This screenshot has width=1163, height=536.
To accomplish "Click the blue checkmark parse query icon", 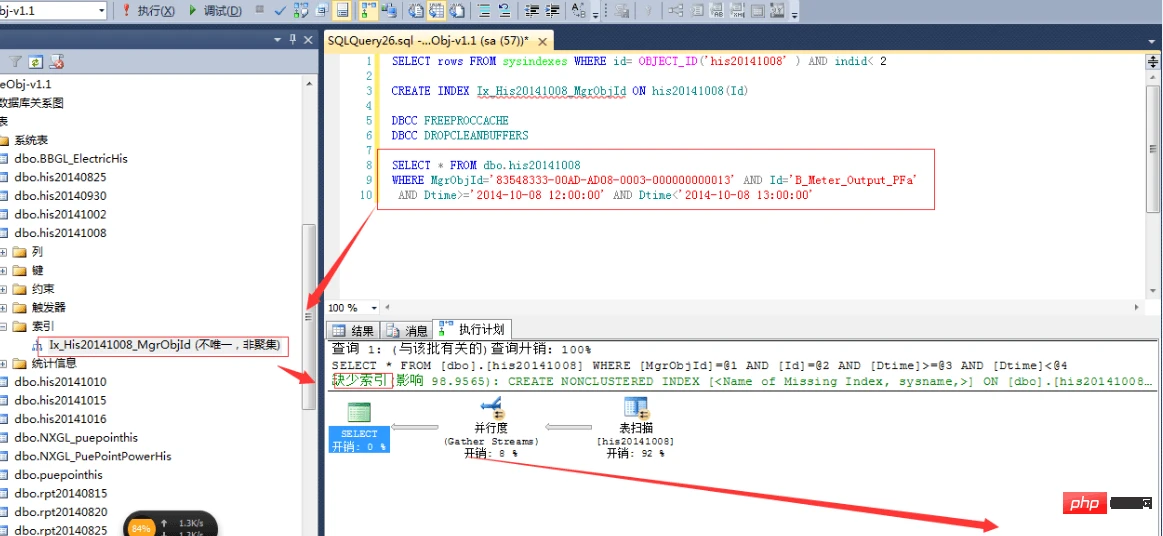I will click(278, 11).
